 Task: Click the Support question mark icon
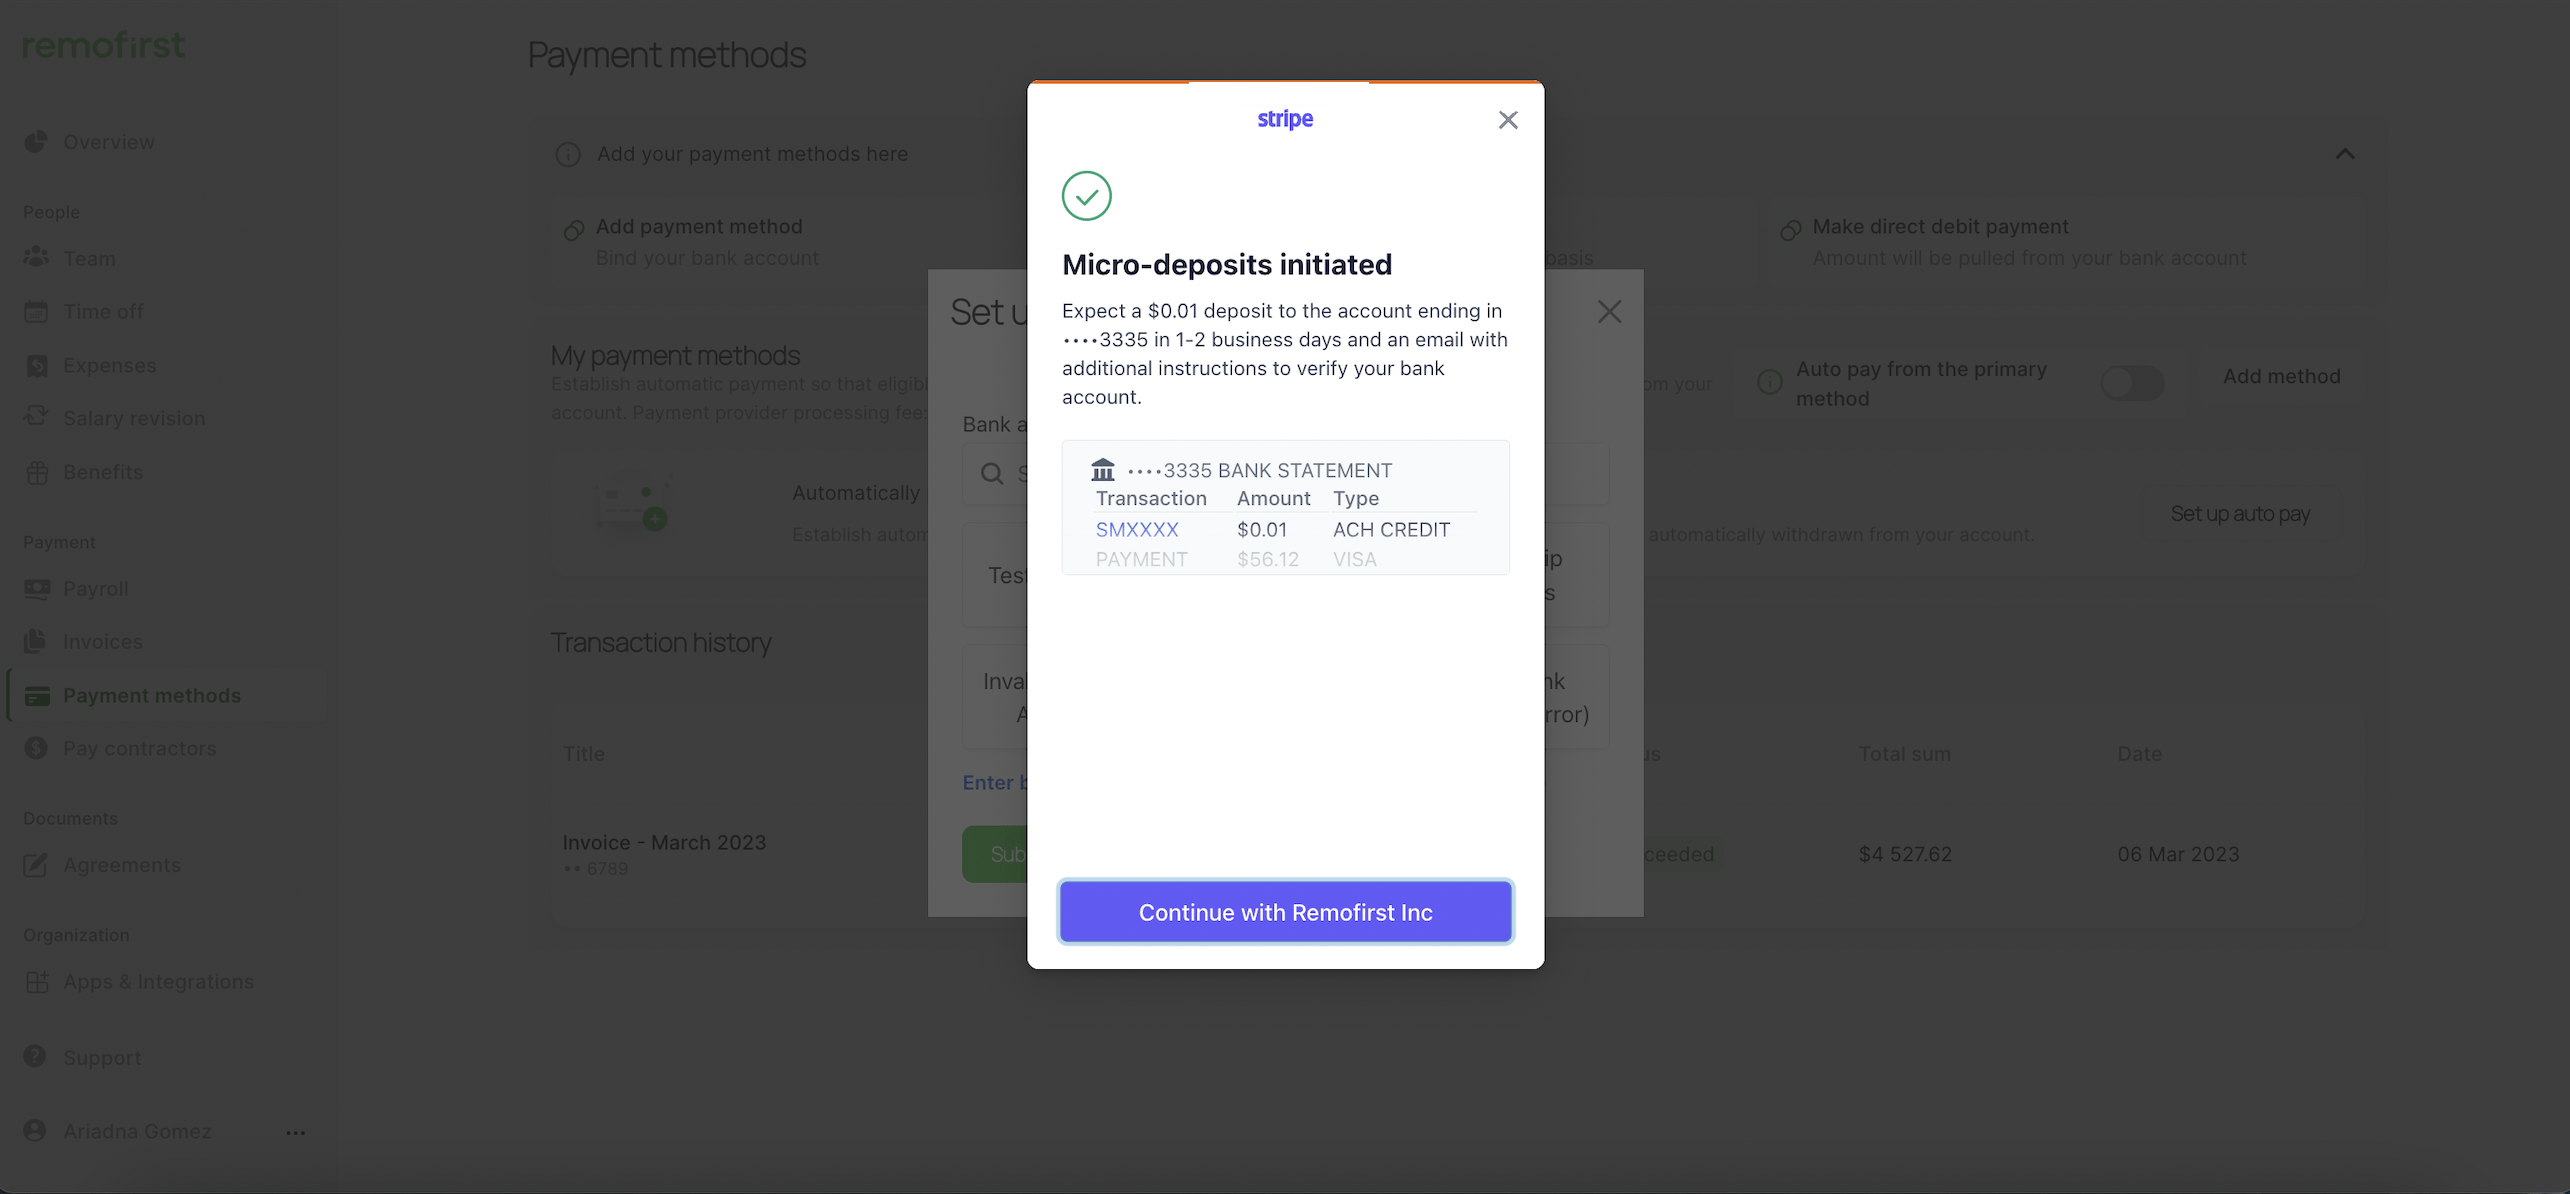coord(35,1057)
